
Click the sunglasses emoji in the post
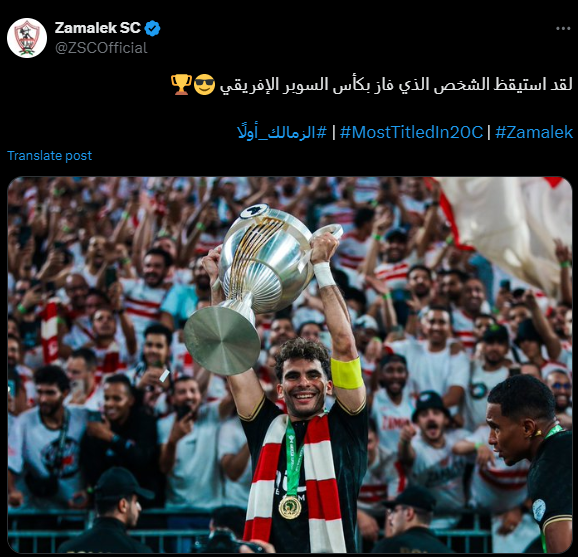coord(204,85)
